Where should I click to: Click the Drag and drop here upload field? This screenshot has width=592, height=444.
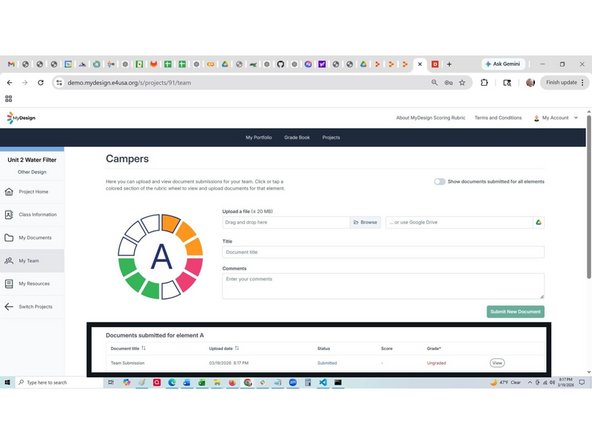(286, 222)
